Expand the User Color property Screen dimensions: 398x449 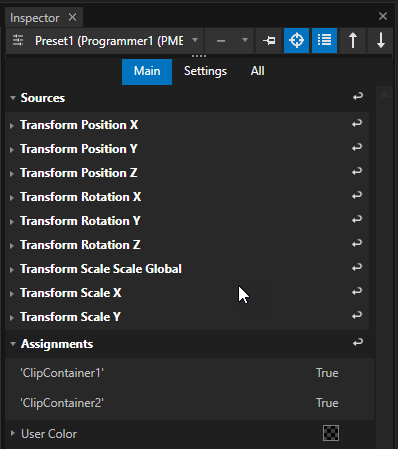click(12, 433)
